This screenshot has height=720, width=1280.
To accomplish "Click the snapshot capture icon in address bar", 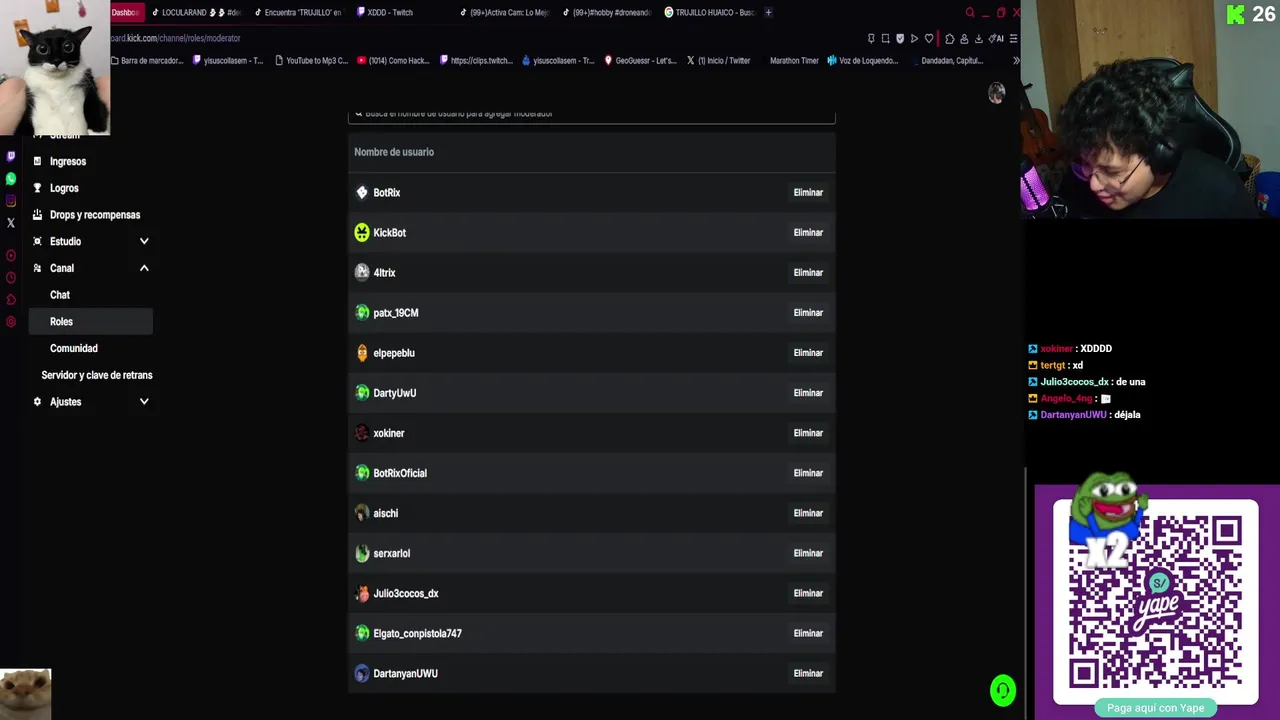I will point(885,39).
